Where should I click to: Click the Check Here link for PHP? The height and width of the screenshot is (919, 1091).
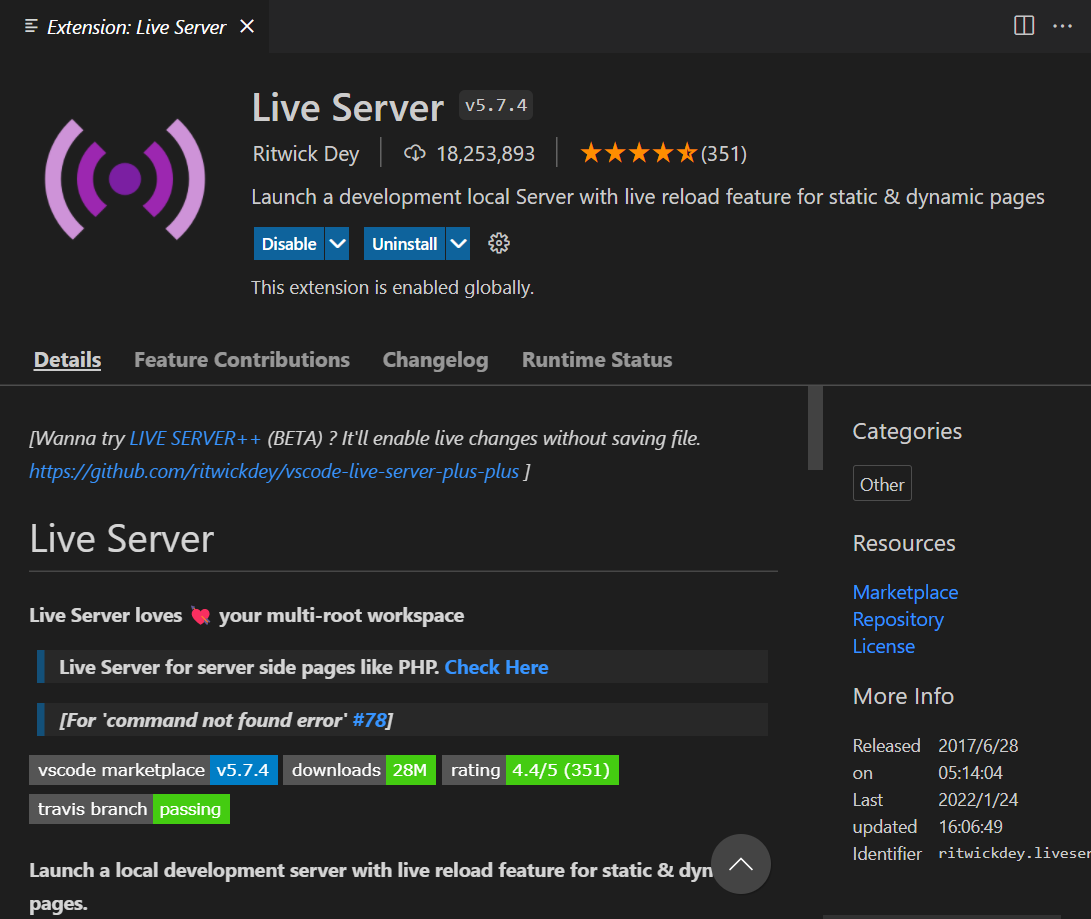pos(496,667)
